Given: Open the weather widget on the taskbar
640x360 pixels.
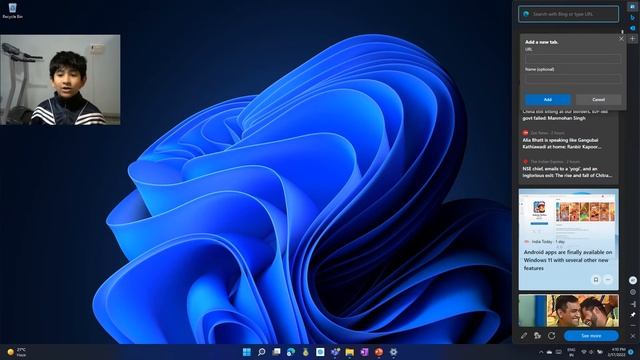Looking at the screenshot, I should 17,352.
